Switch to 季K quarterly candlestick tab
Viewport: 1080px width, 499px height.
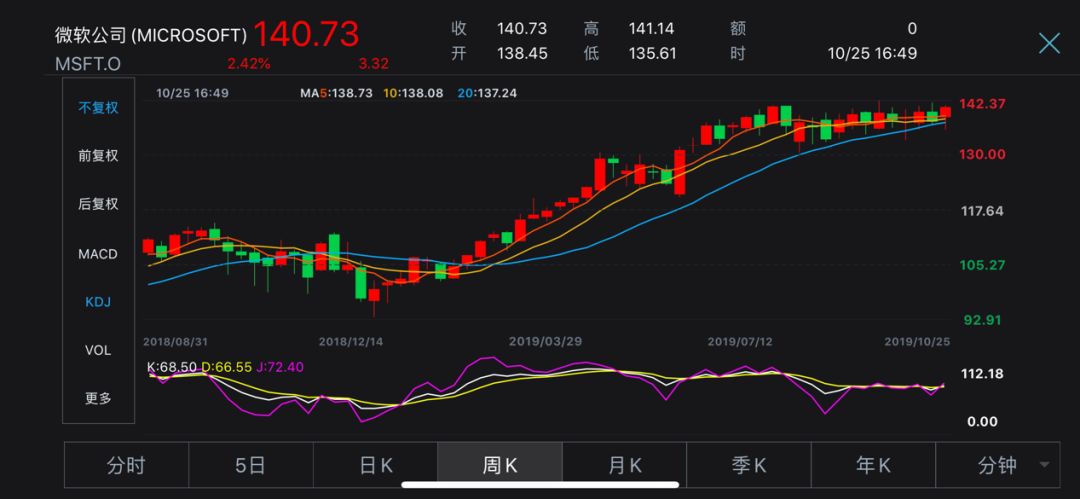tap(749, 465)
